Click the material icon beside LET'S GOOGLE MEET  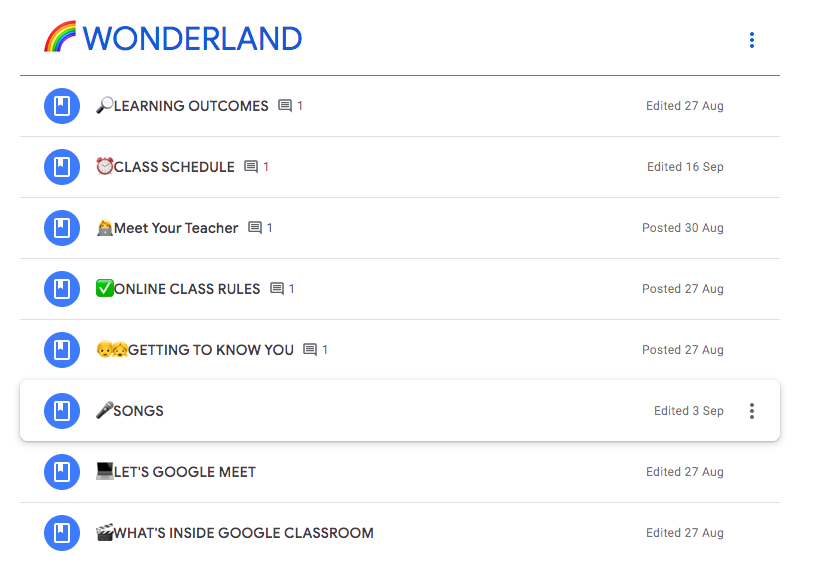pyautogui.click(x=62, y=471)
